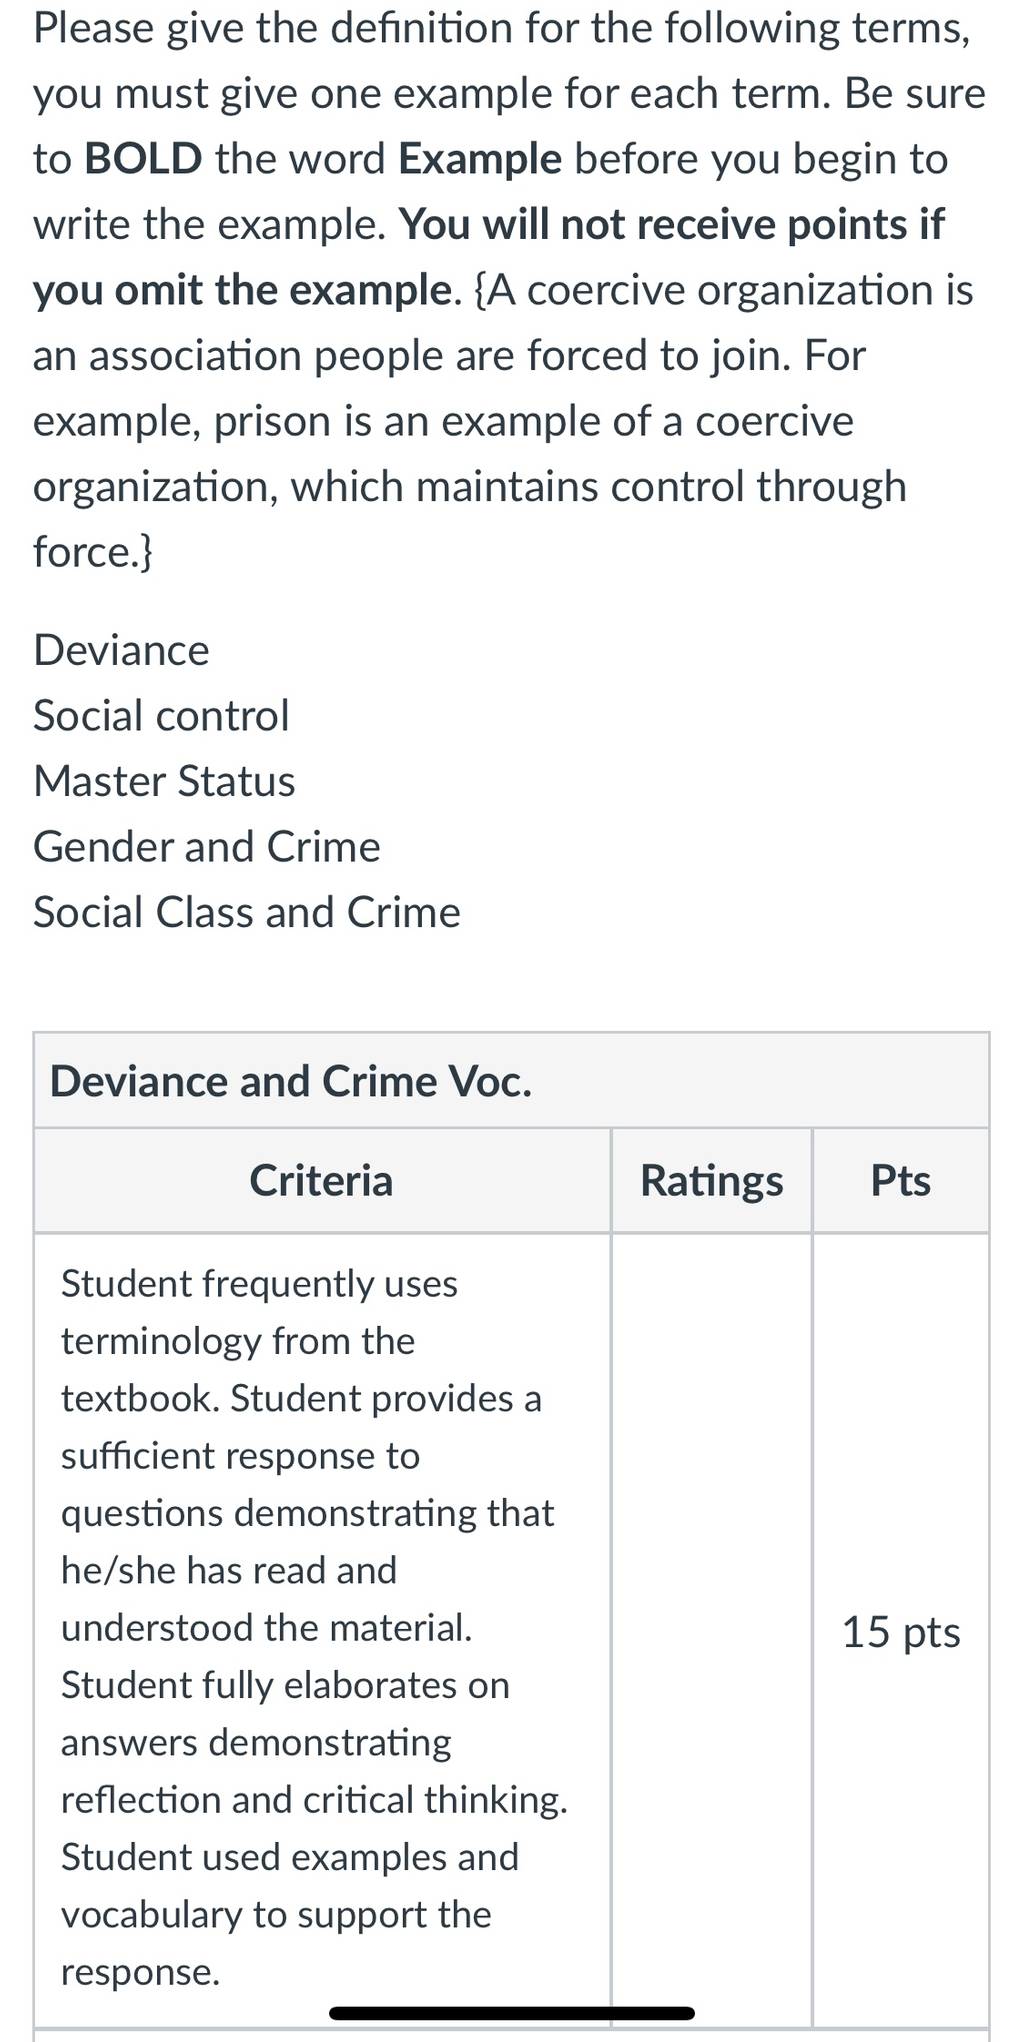
Task: Click the bold word BOLD in instructions
Action: pyautogui.click(x=144, y=159)
